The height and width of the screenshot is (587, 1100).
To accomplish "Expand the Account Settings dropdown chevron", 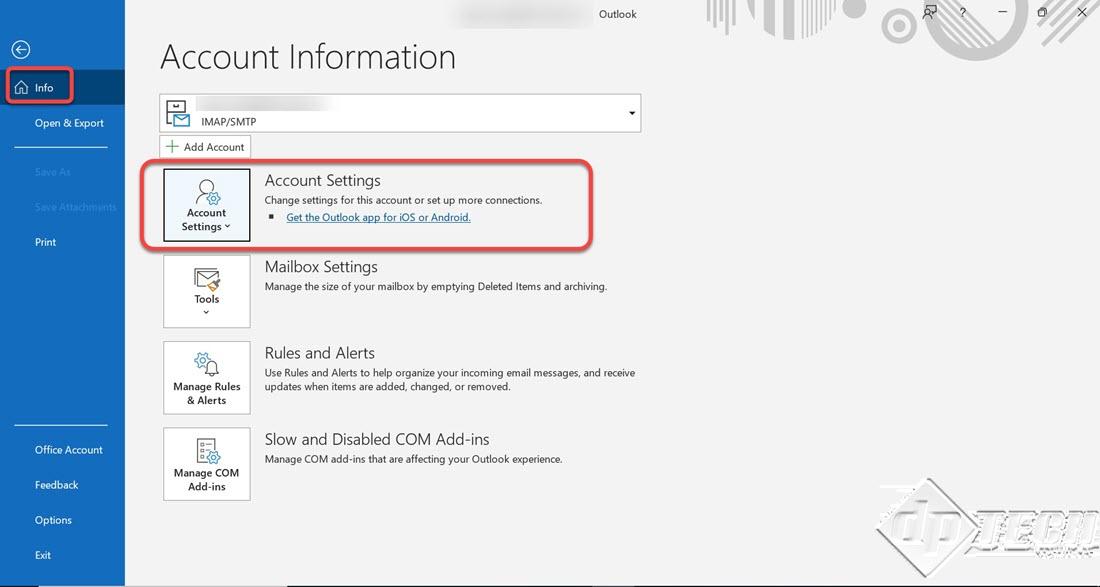I will tap(228, 227).
